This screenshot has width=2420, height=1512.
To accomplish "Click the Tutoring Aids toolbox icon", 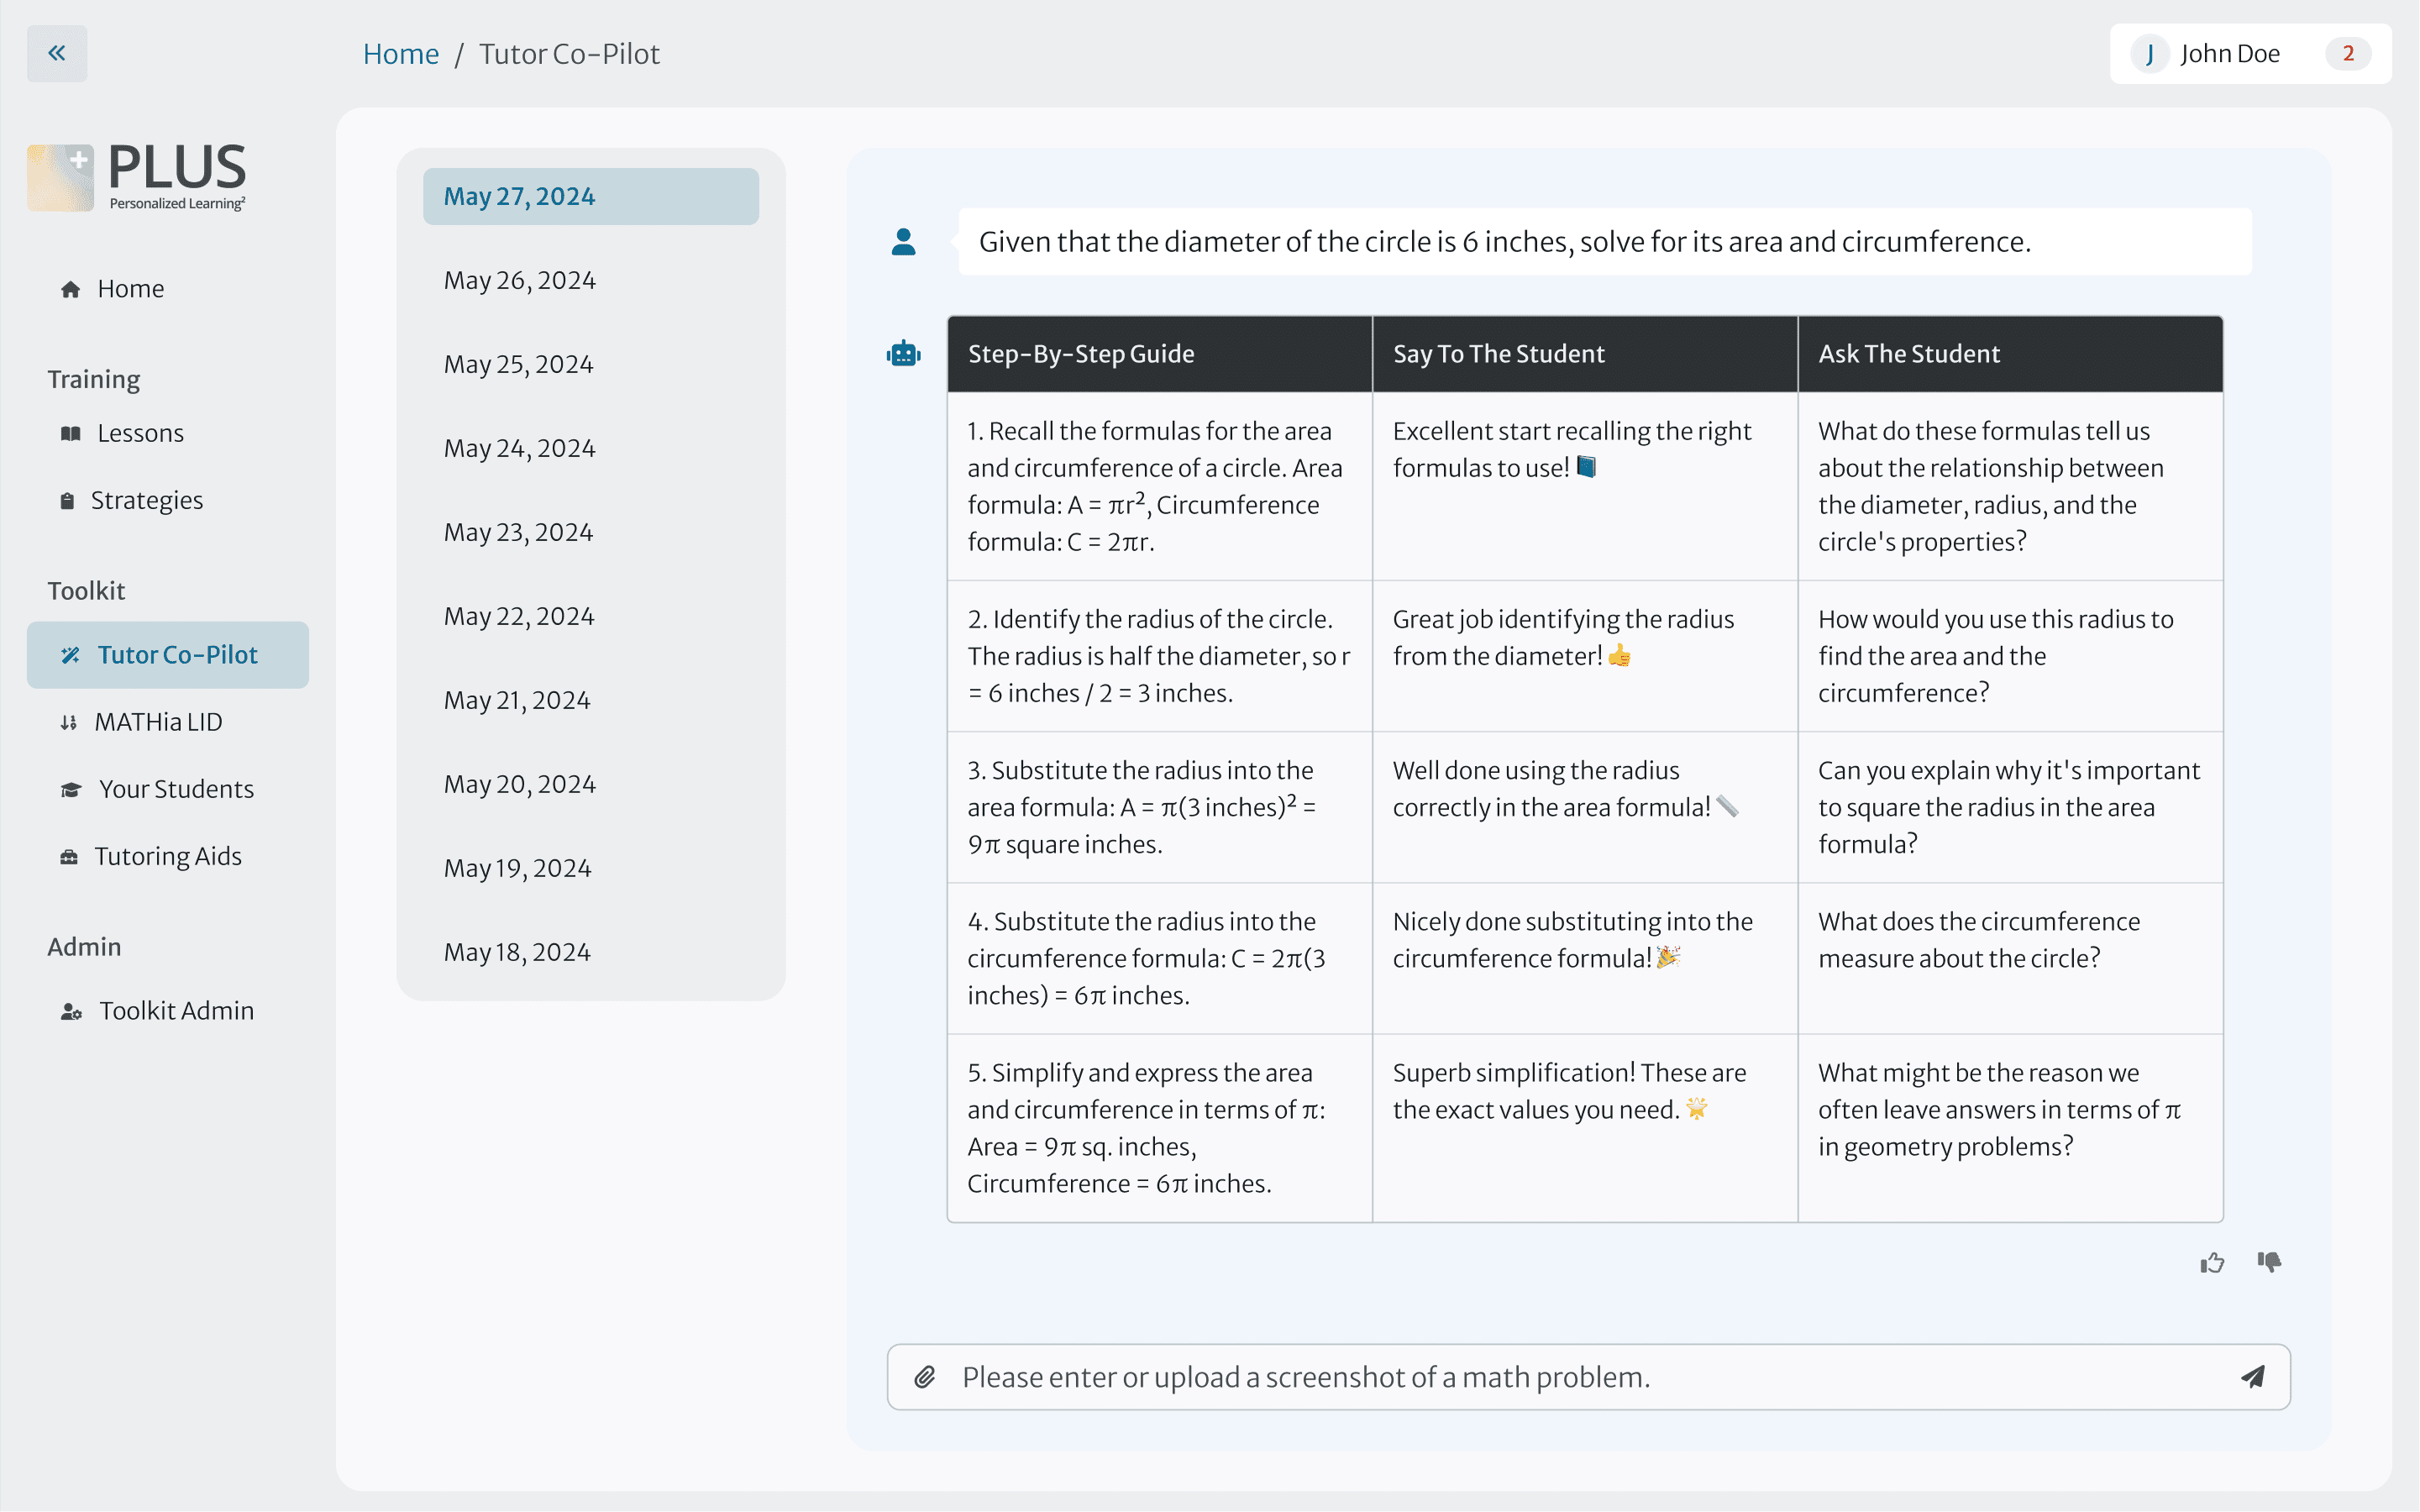I will (x=69, y=856).
